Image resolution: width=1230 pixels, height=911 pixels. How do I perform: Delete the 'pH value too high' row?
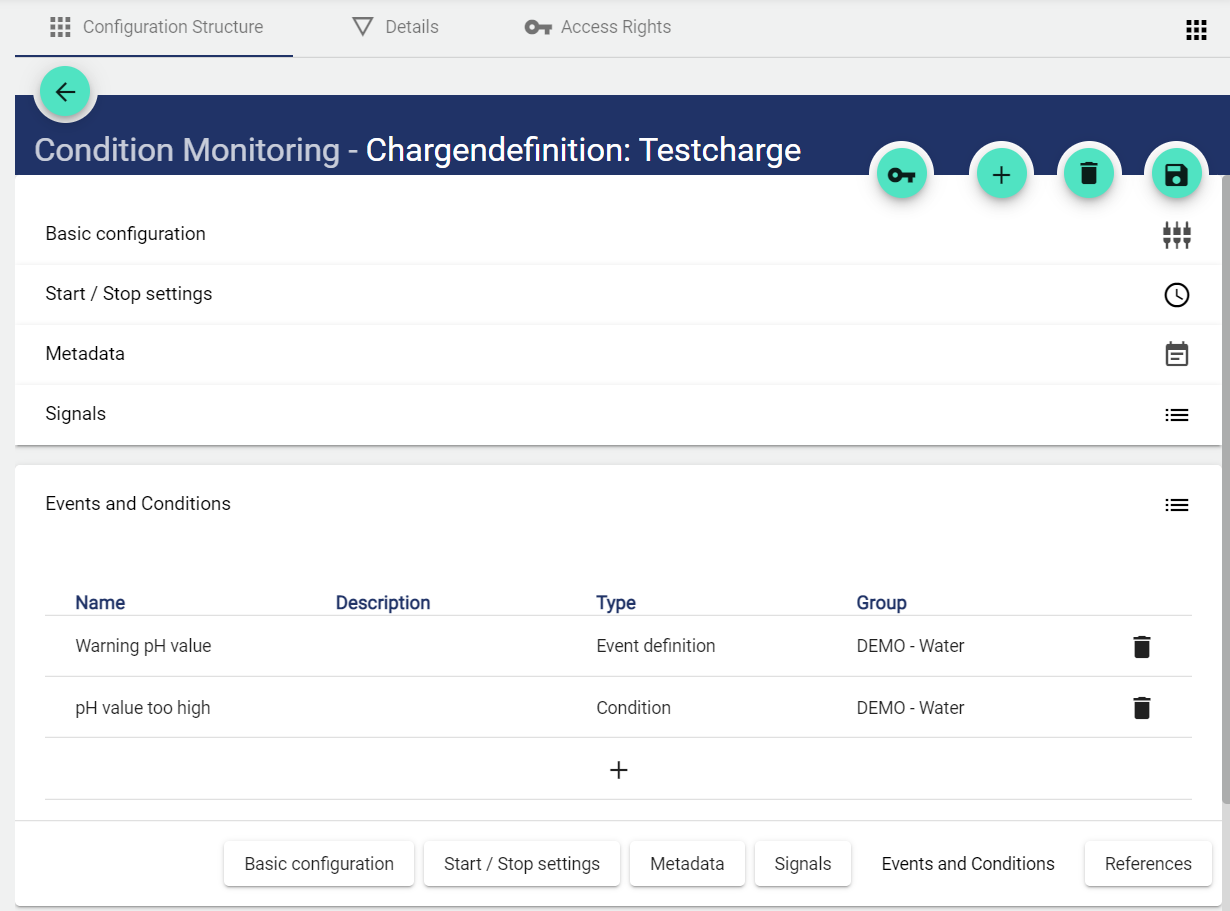[x=1141, y=708]
